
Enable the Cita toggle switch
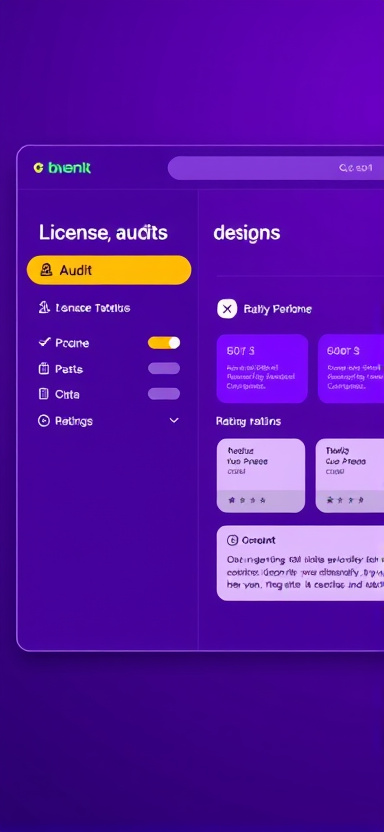tap(164, 394)
